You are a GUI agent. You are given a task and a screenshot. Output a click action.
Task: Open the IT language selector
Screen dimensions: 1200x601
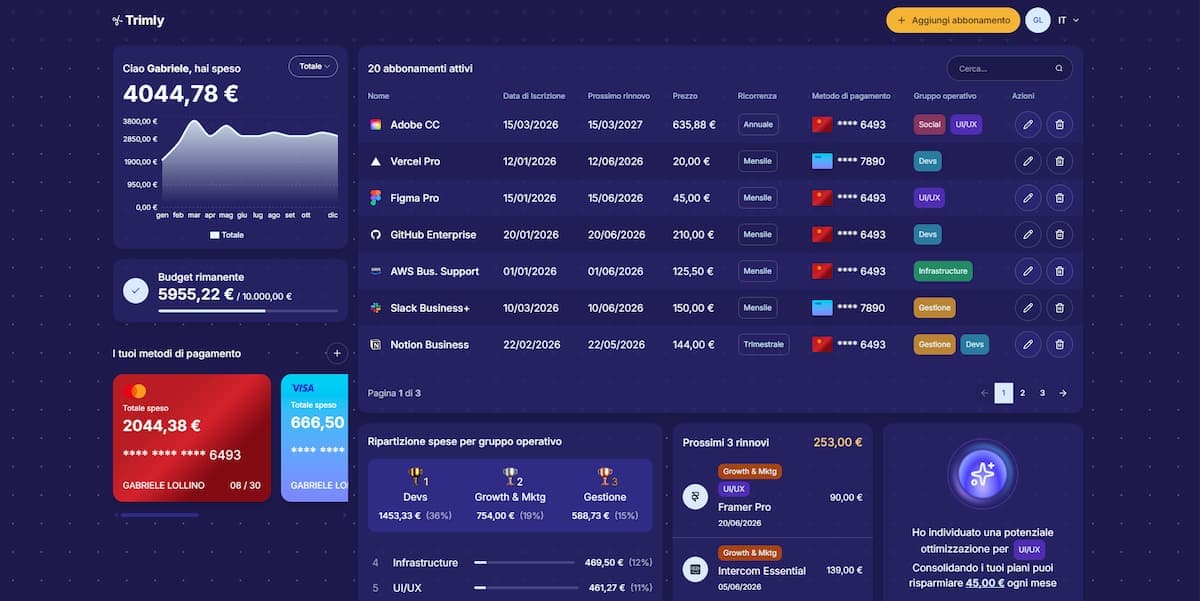point(1068,20)
